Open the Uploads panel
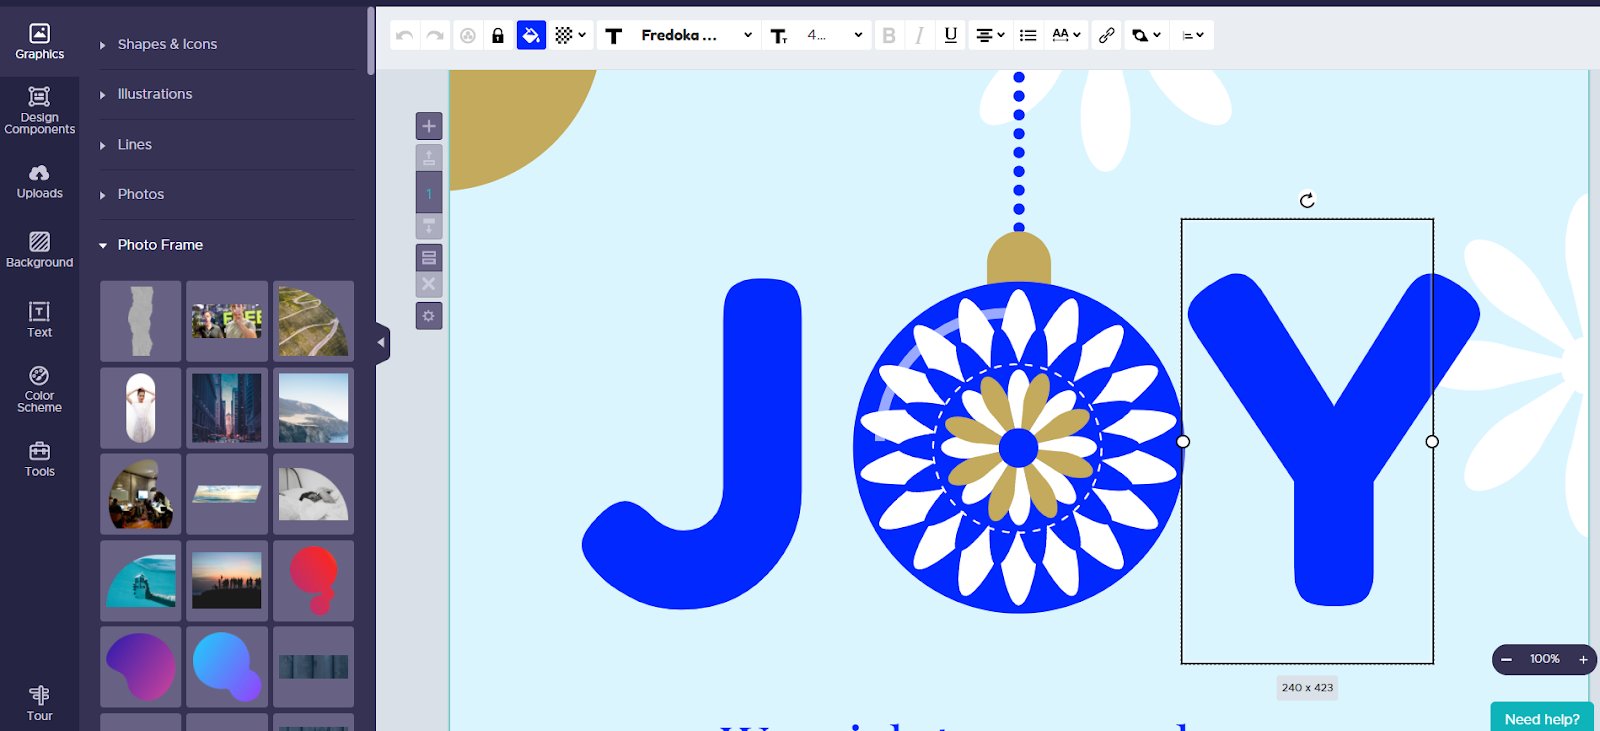 (x=39, y=182)
